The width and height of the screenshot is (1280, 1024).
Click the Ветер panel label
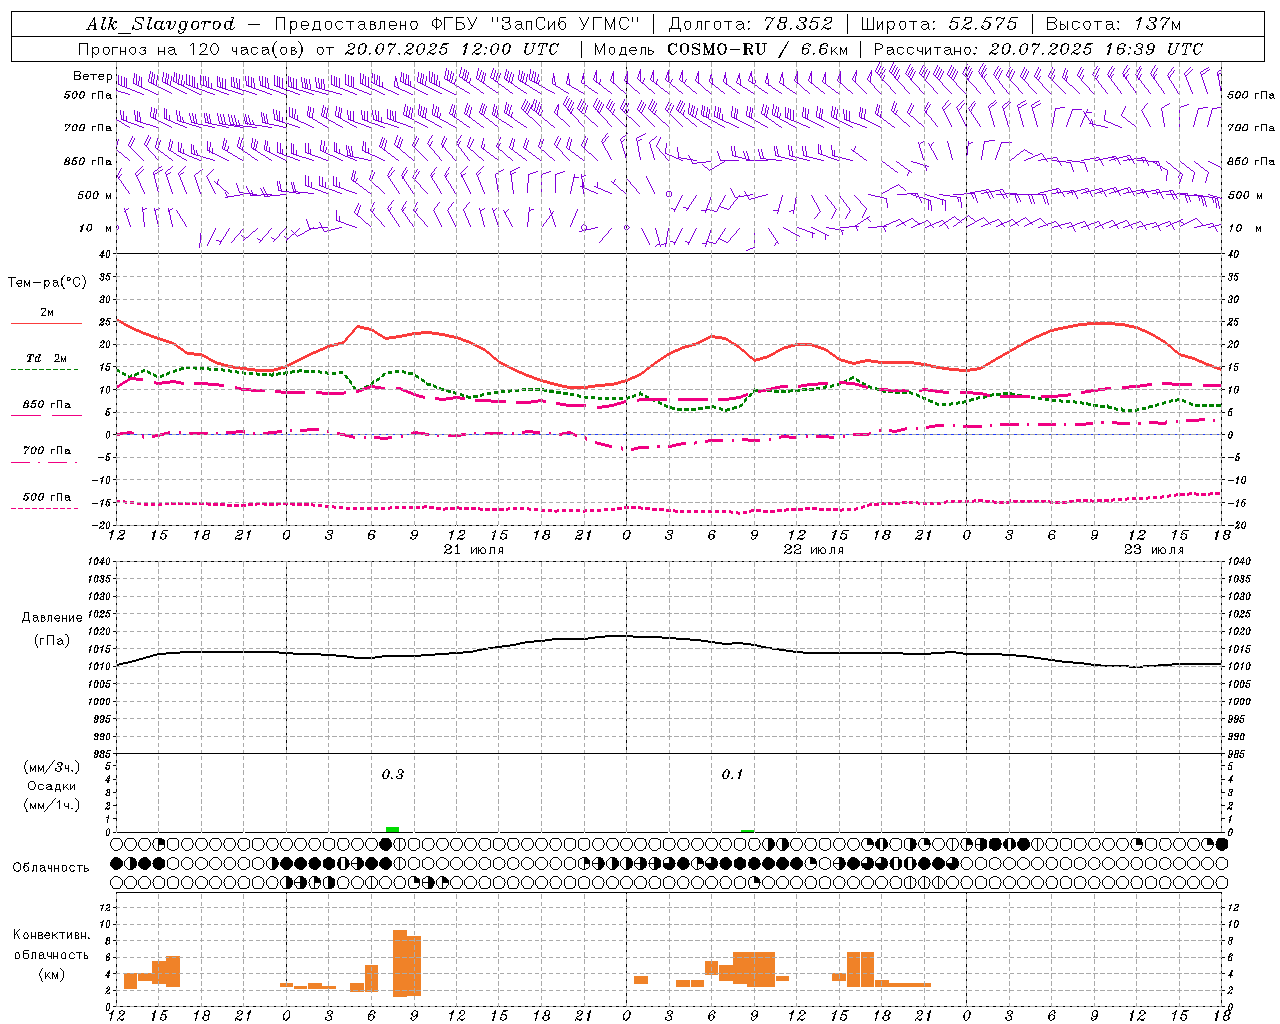click(x=92, y=76)
